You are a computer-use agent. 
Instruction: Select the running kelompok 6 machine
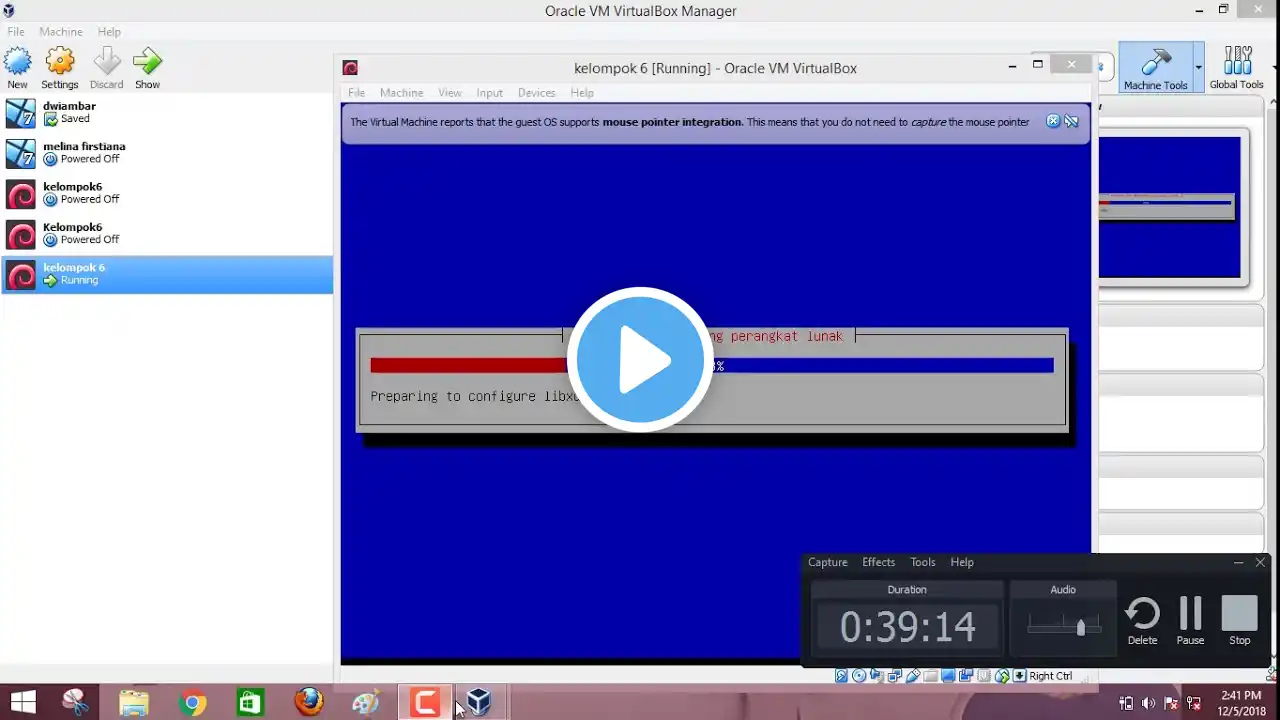coord(166,274)
